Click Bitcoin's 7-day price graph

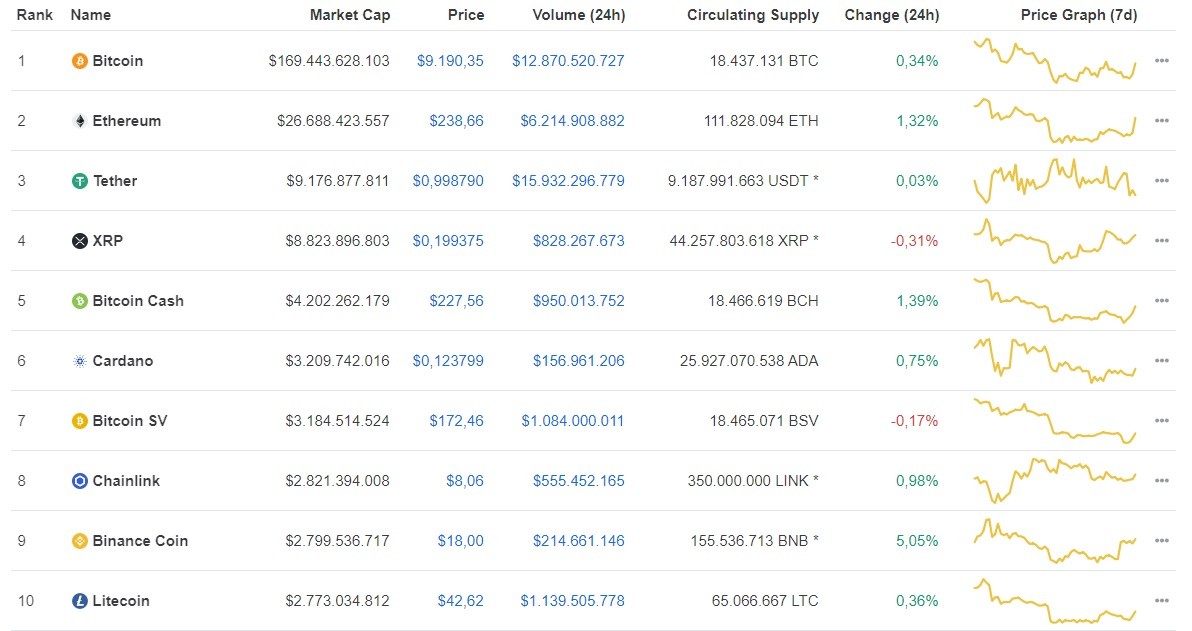coord(1055,60)
